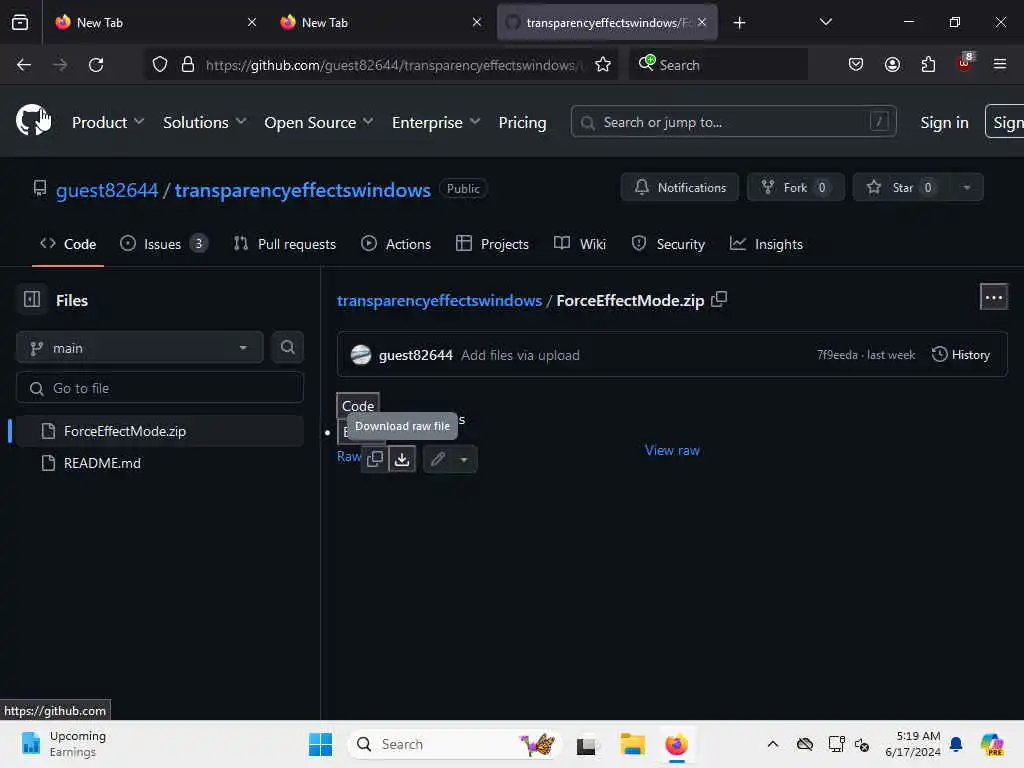
Task: Switch to the Issues tab
Action: pyautogui.click(x=163, y=244)
